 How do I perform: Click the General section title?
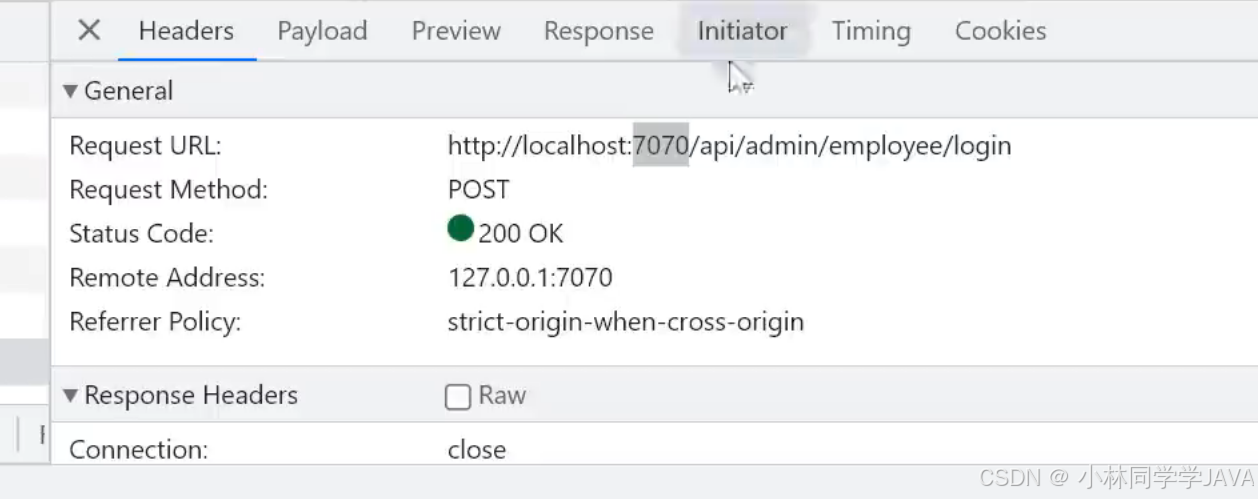tap(128, 91)
